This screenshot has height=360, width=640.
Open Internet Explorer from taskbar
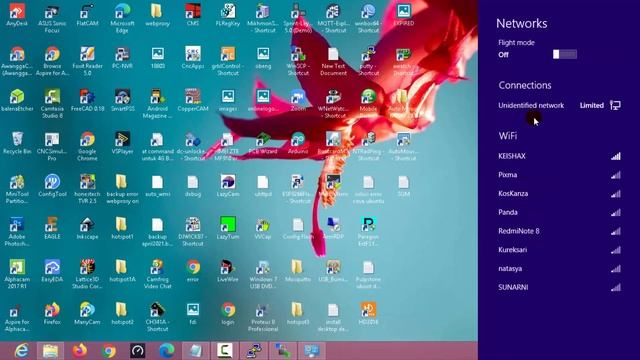point(21,351)
